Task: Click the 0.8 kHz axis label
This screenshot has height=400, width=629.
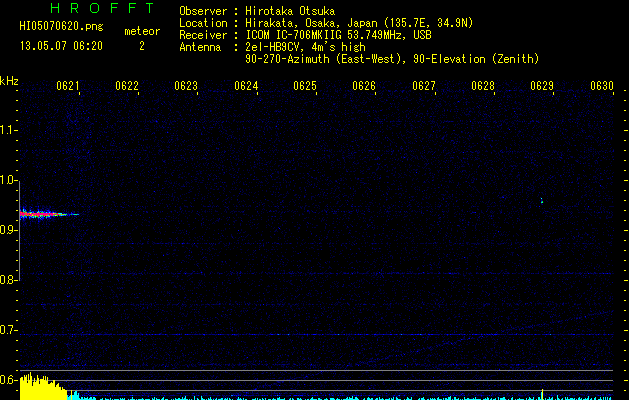Action: click(8, 279)
